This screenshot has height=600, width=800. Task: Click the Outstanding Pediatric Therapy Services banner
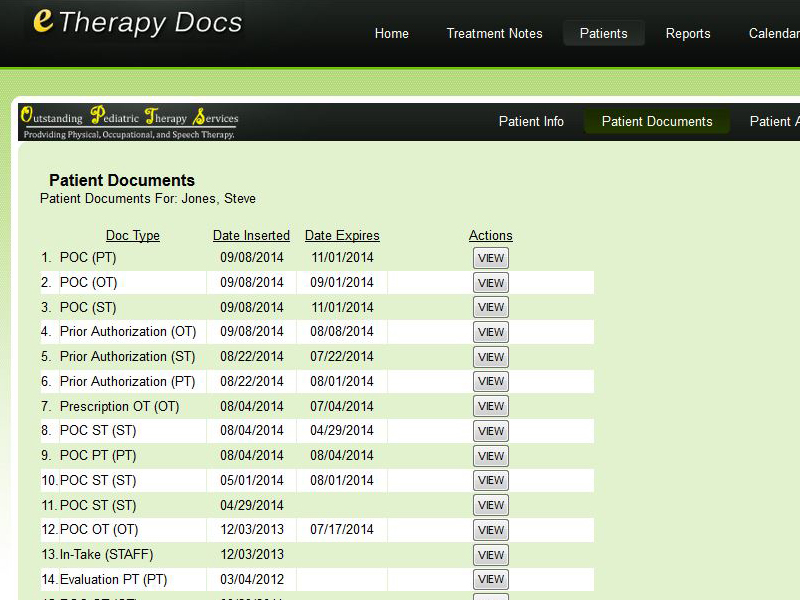(x=129, y=122)
